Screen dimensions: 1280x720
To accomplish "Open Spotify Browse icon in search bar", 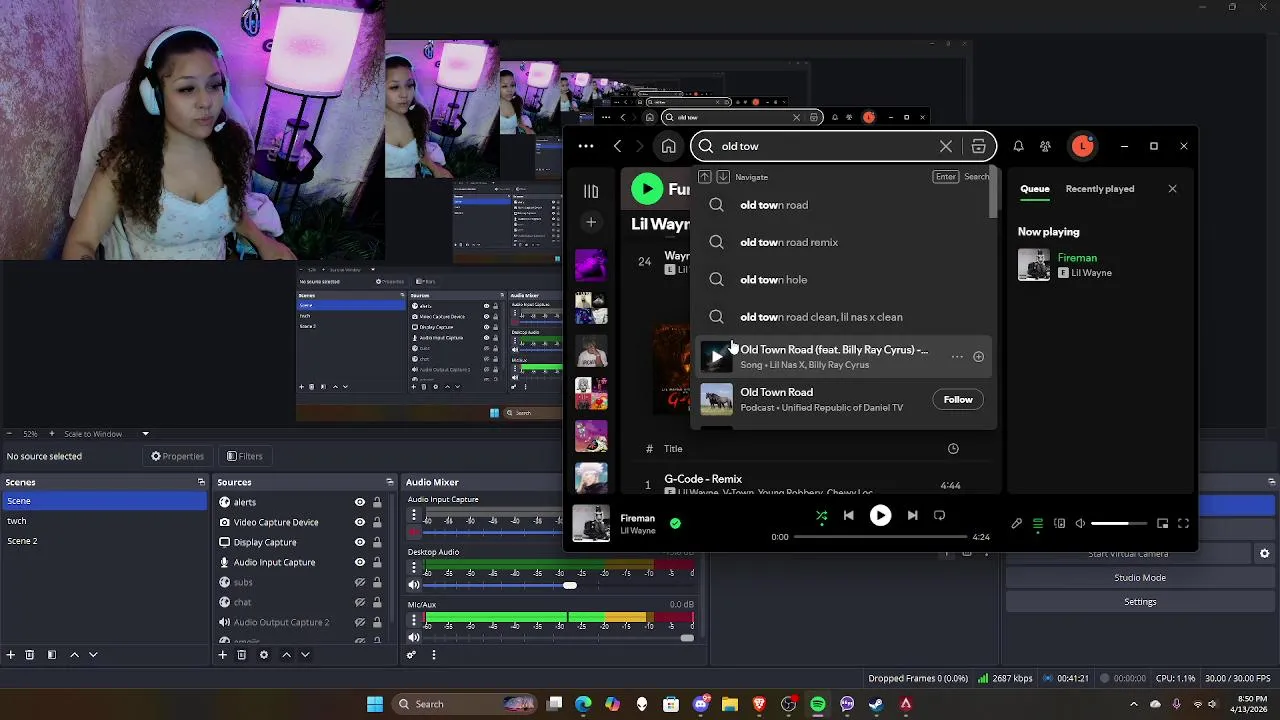I will [978, 146].
